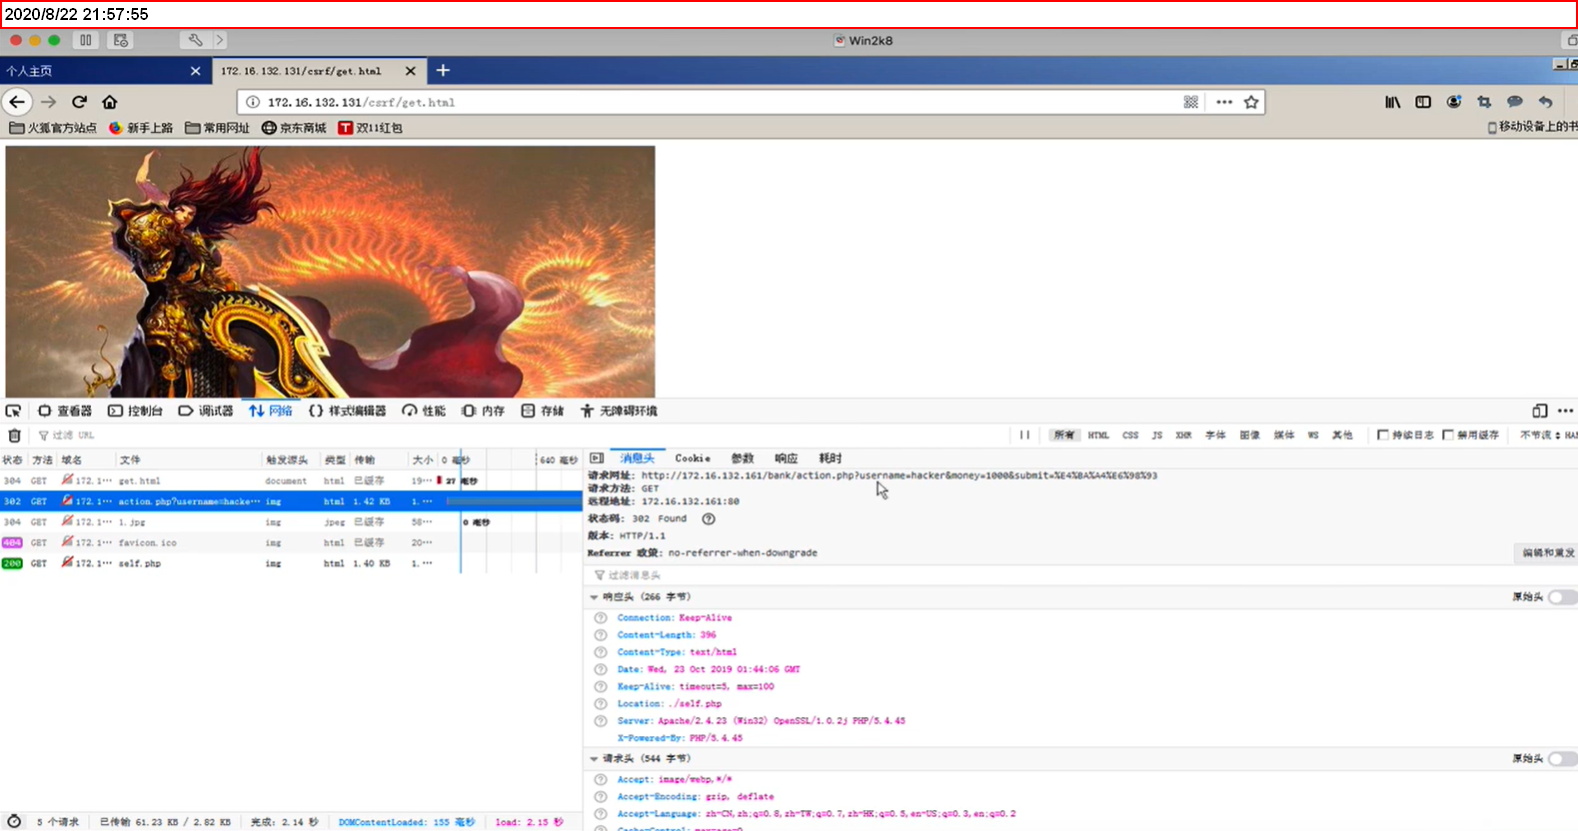Click the warrior image on the page
The height and width of the screenshot is (831, 1578).
330,272
